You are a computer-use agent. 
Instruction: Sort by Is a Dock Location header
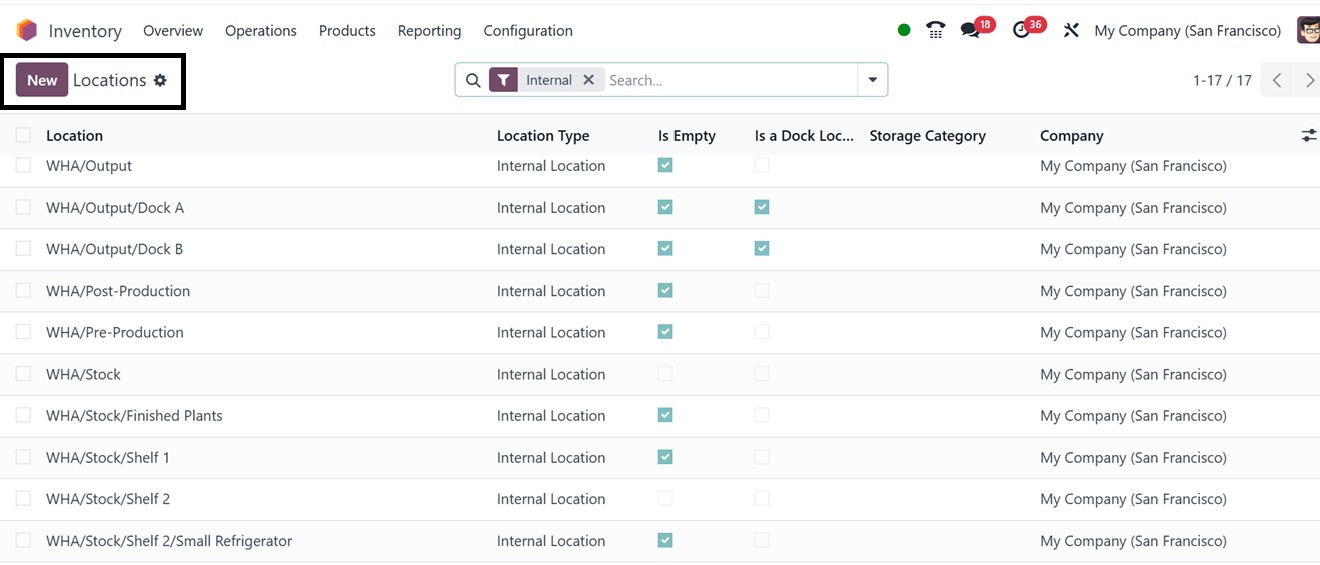pyautogui.click(x=804, y=135)
